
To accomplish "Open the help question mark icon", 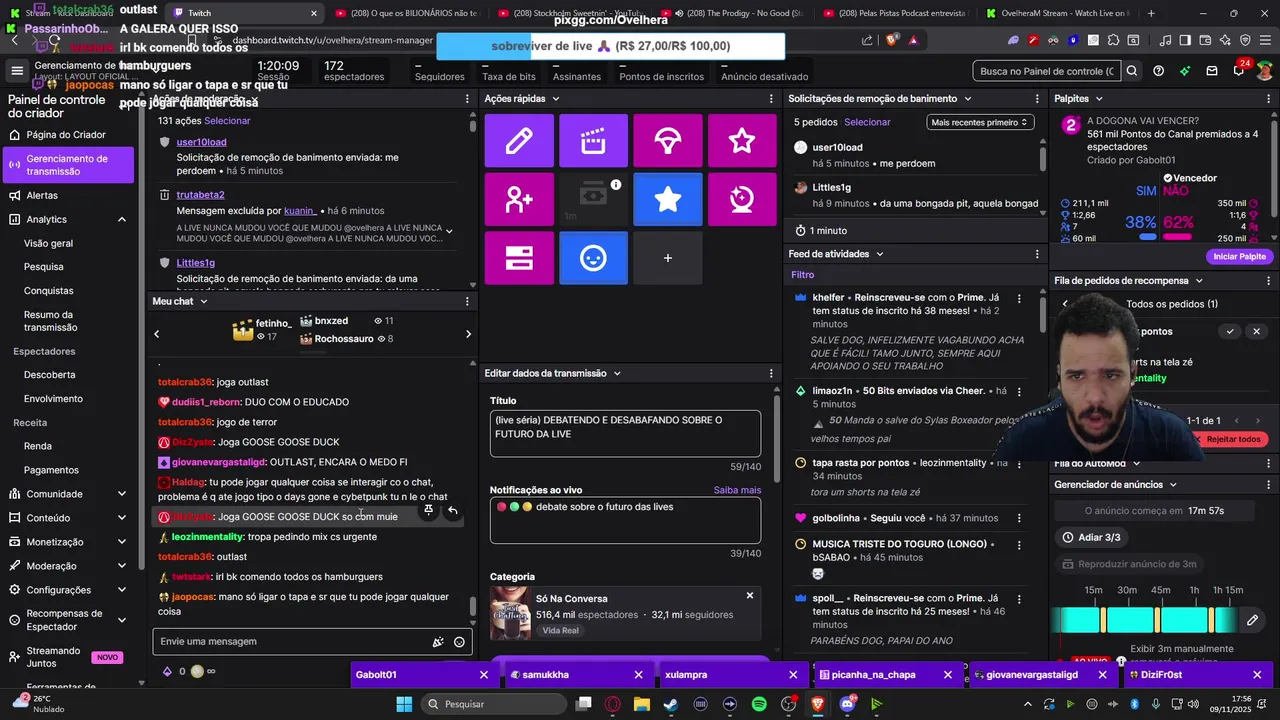I will point(1158,71).
